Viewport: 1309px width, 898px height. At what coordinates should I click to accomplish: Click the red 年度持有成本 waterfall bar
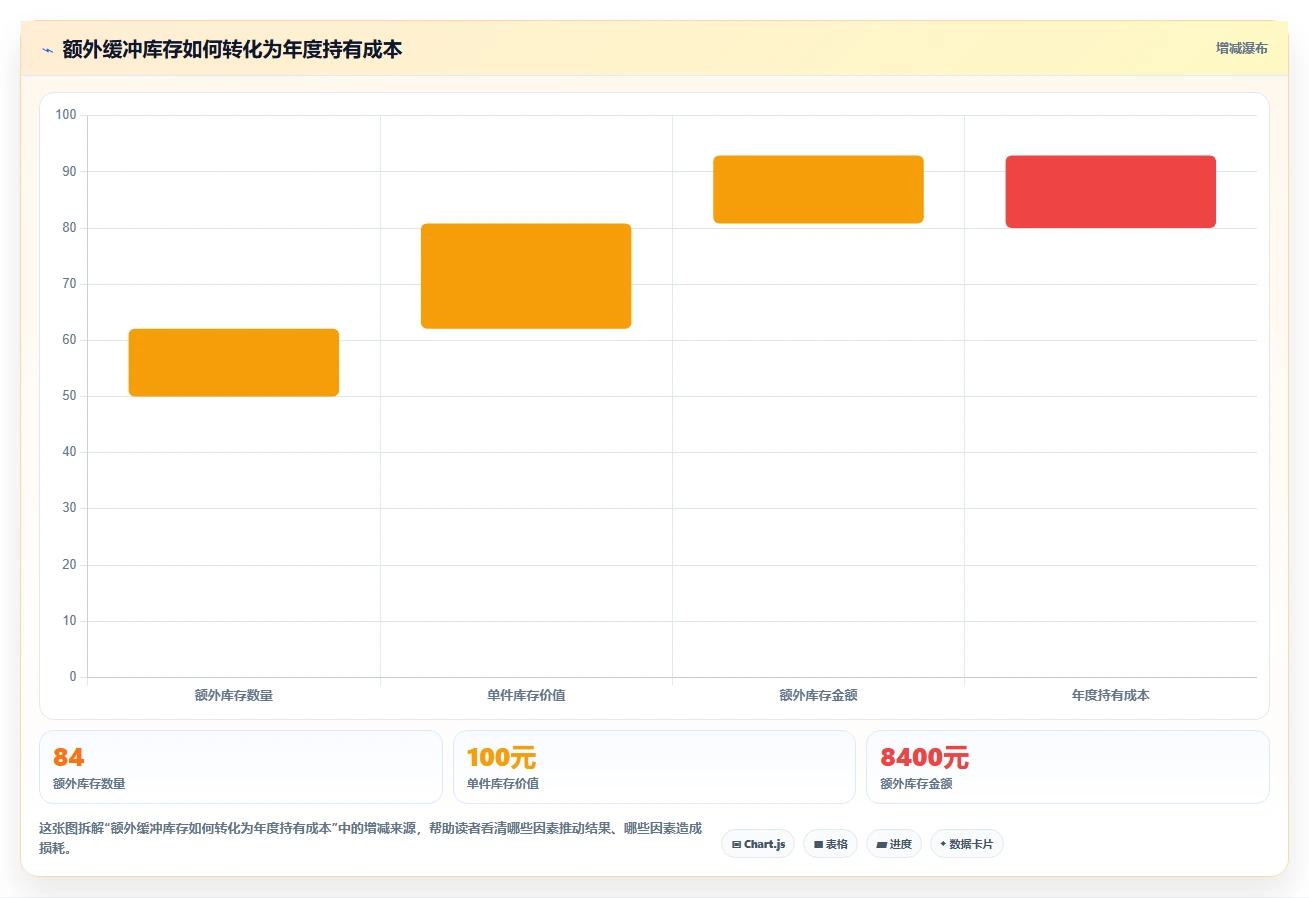(x=1110, y=192)
